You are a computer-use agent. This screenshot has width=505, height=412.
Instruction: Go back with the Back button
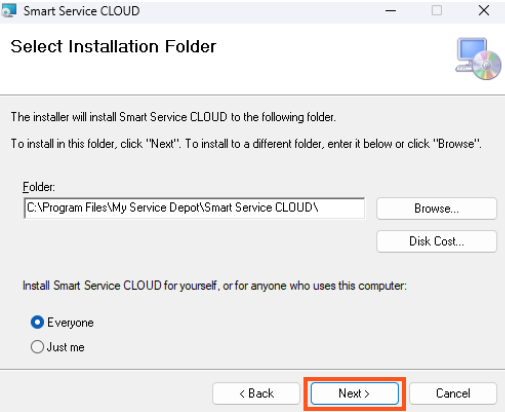pyautogui.click(x=256, y=393)
